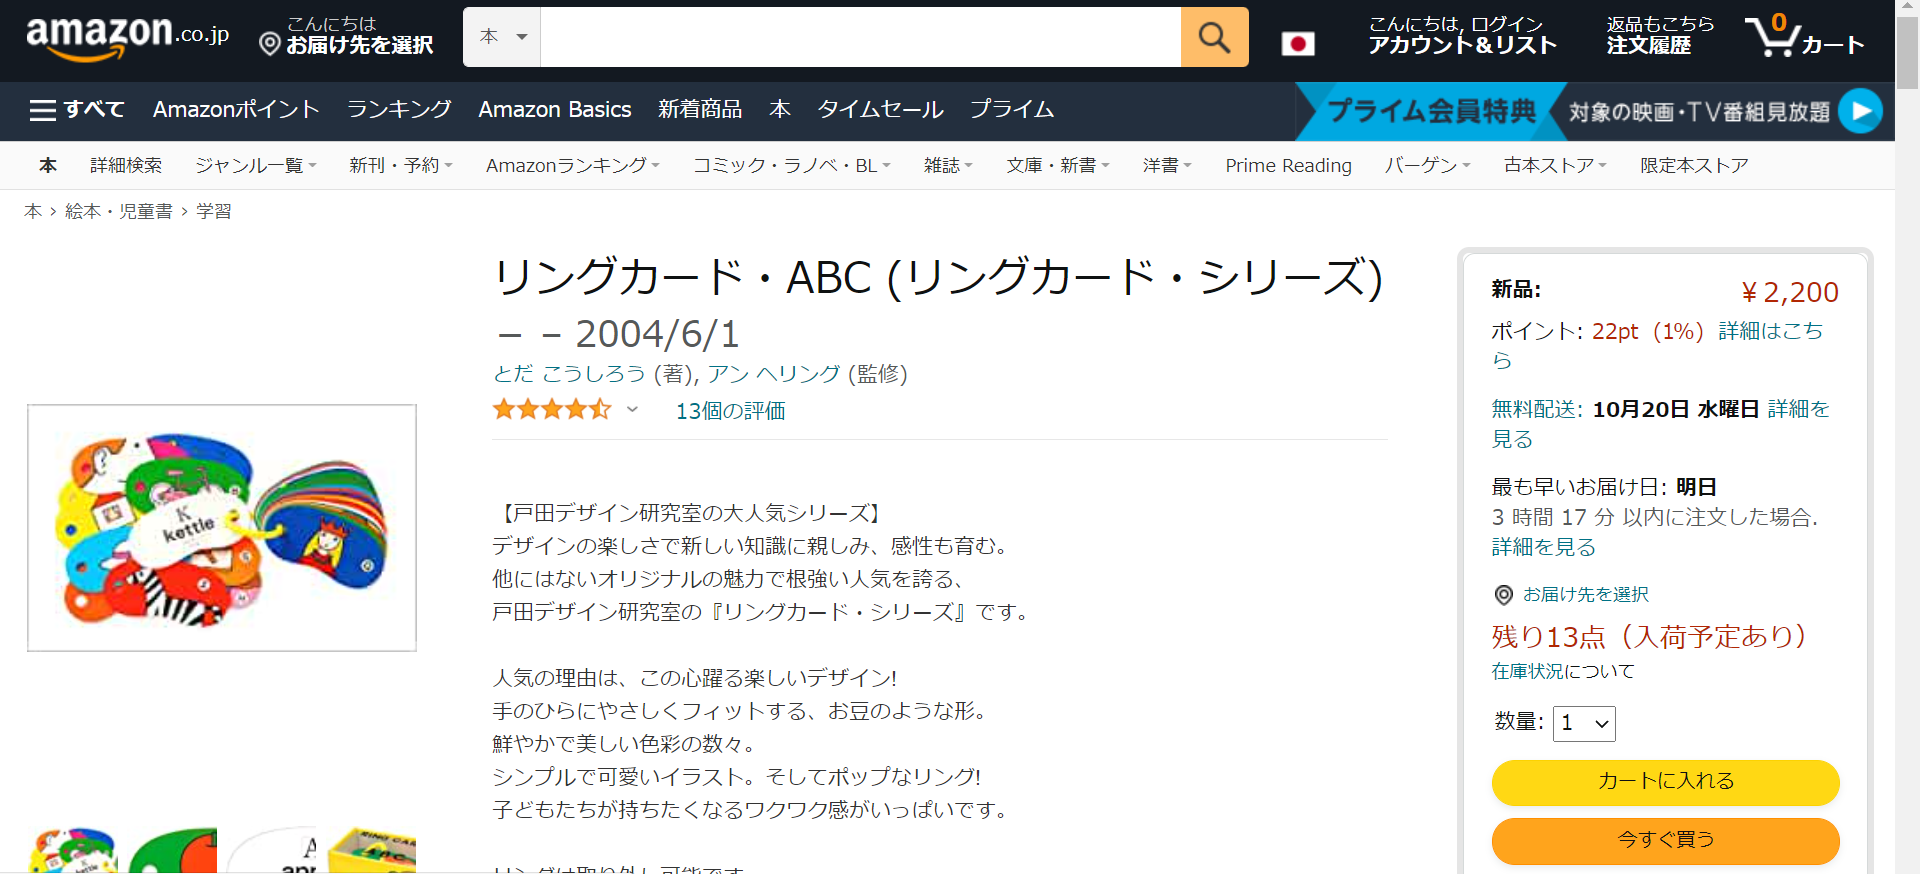Expand the Amazonランキング dropdown
This screenshot has width=1920, height=874.
tap(572, 165)
